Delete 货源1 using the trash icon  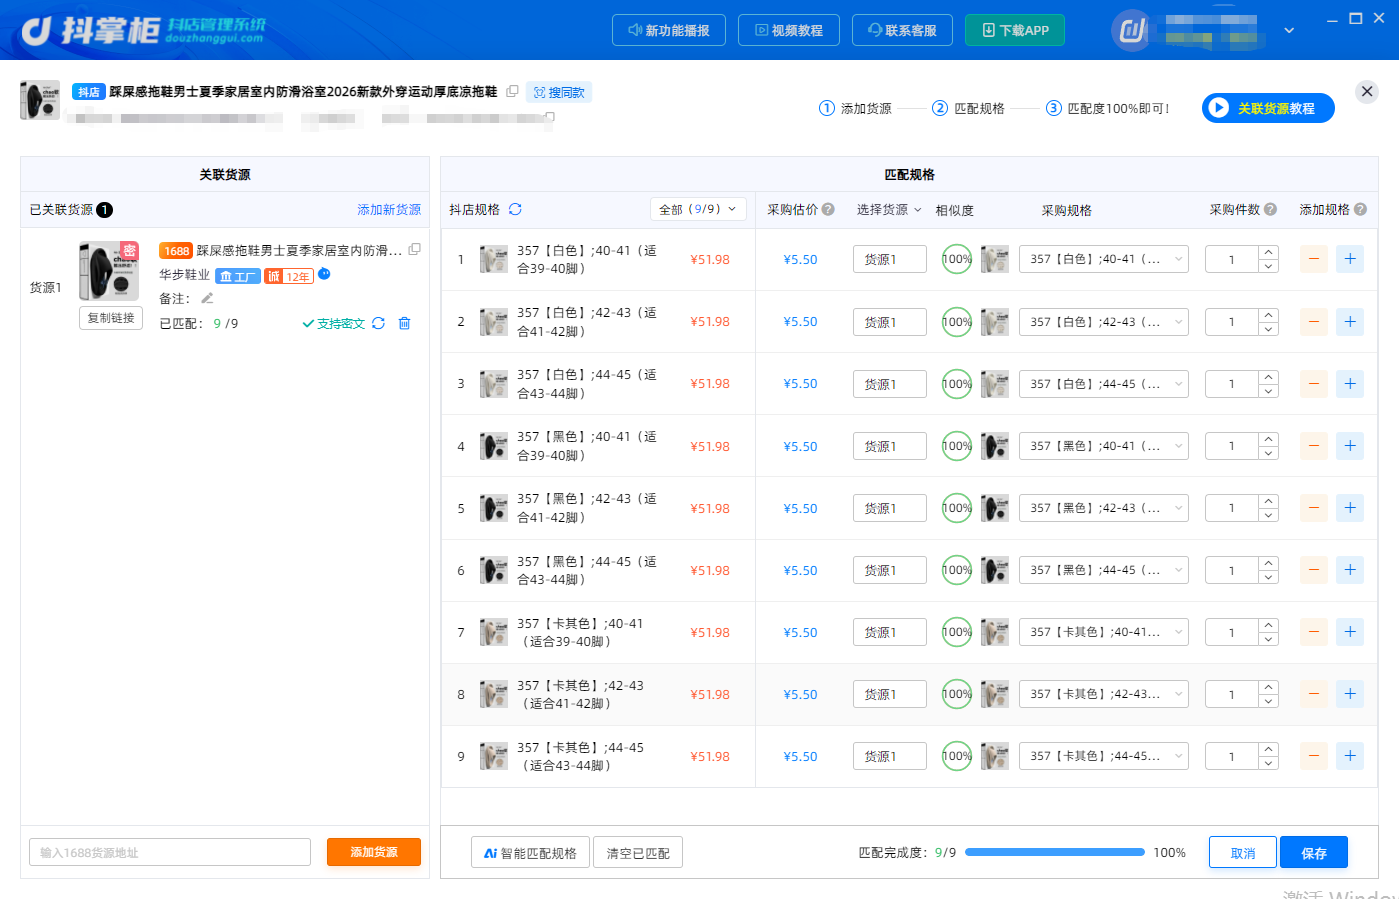(404, 323)
